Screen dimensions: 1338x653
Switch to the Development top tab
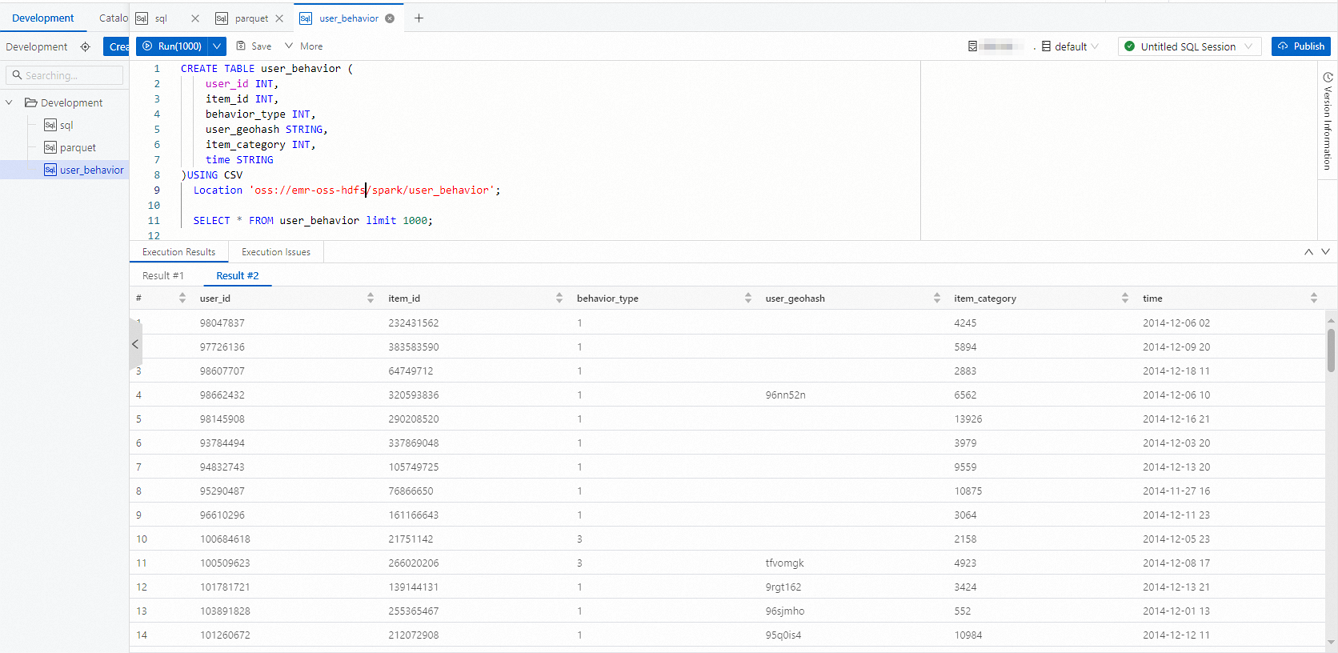pos(43,18)
